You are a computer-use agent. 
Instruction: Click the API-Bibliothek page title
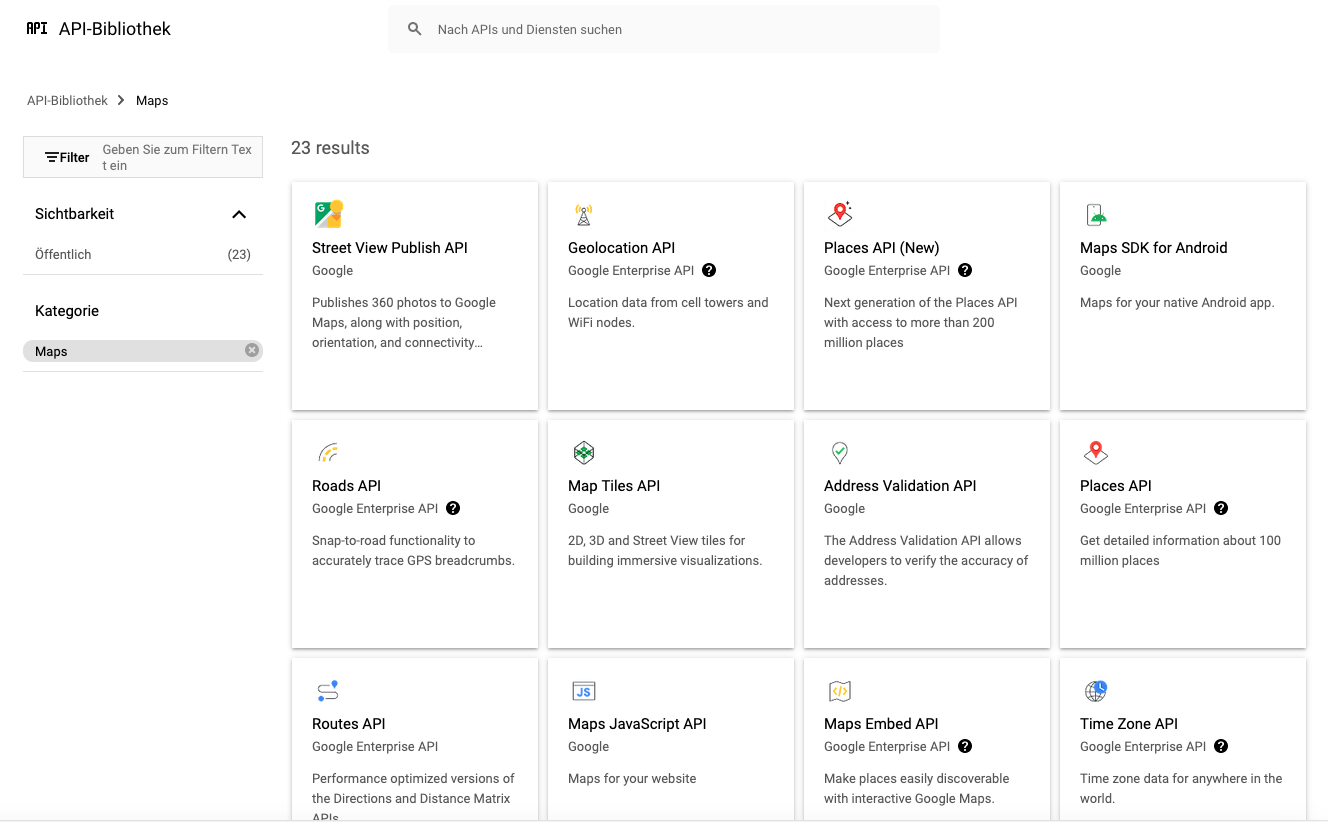click(x=115, y=29)
